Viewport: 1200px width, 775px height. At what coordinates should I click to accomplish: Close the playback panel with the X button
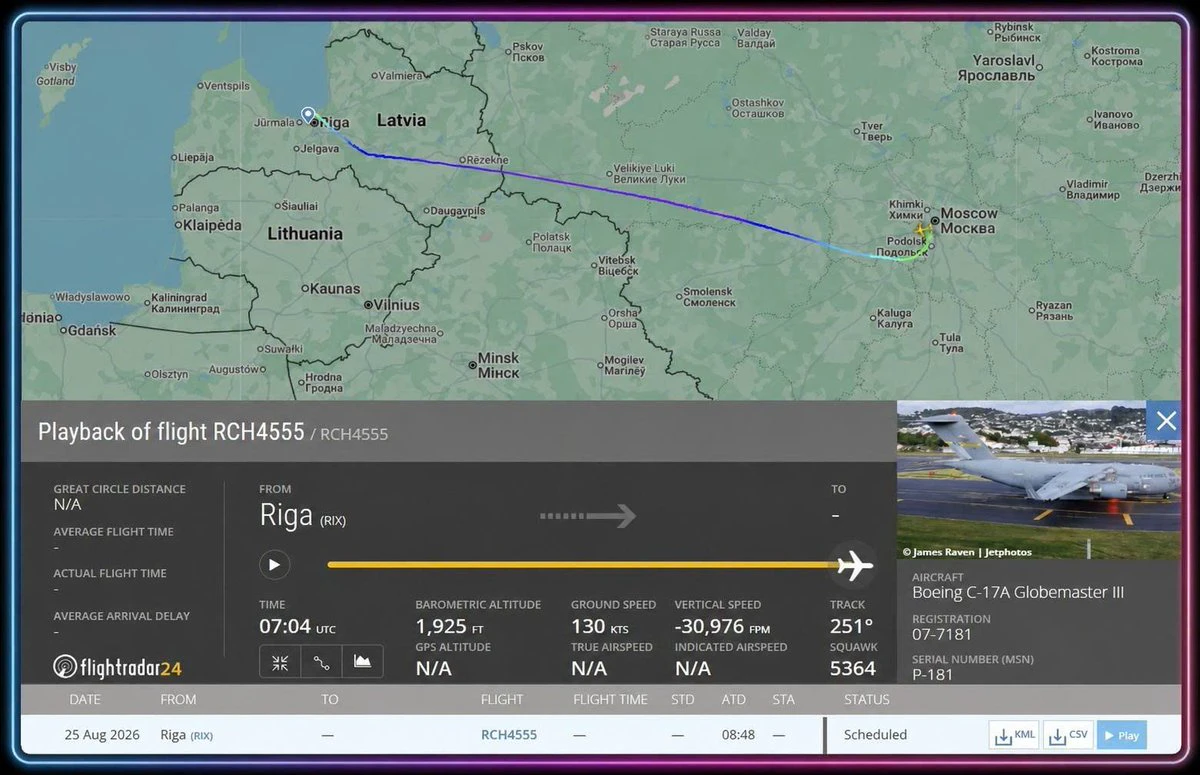tap(1165, 421)
